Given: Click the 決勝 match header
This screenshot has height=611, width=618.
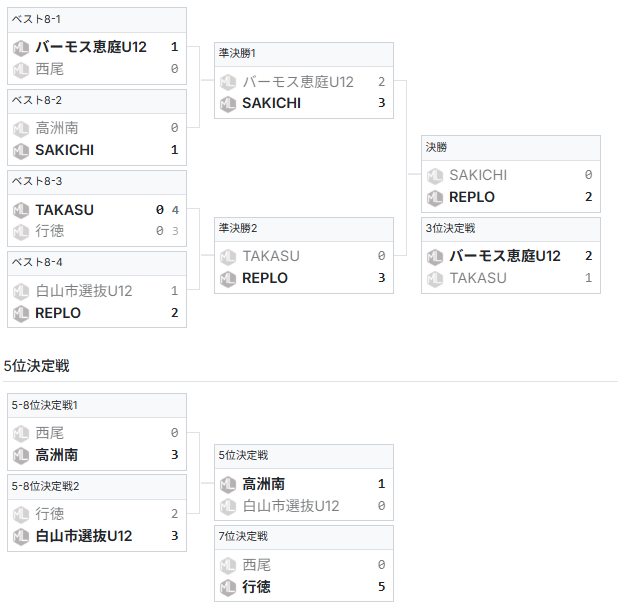Looking at the screenshot, I should coord(436,147).
